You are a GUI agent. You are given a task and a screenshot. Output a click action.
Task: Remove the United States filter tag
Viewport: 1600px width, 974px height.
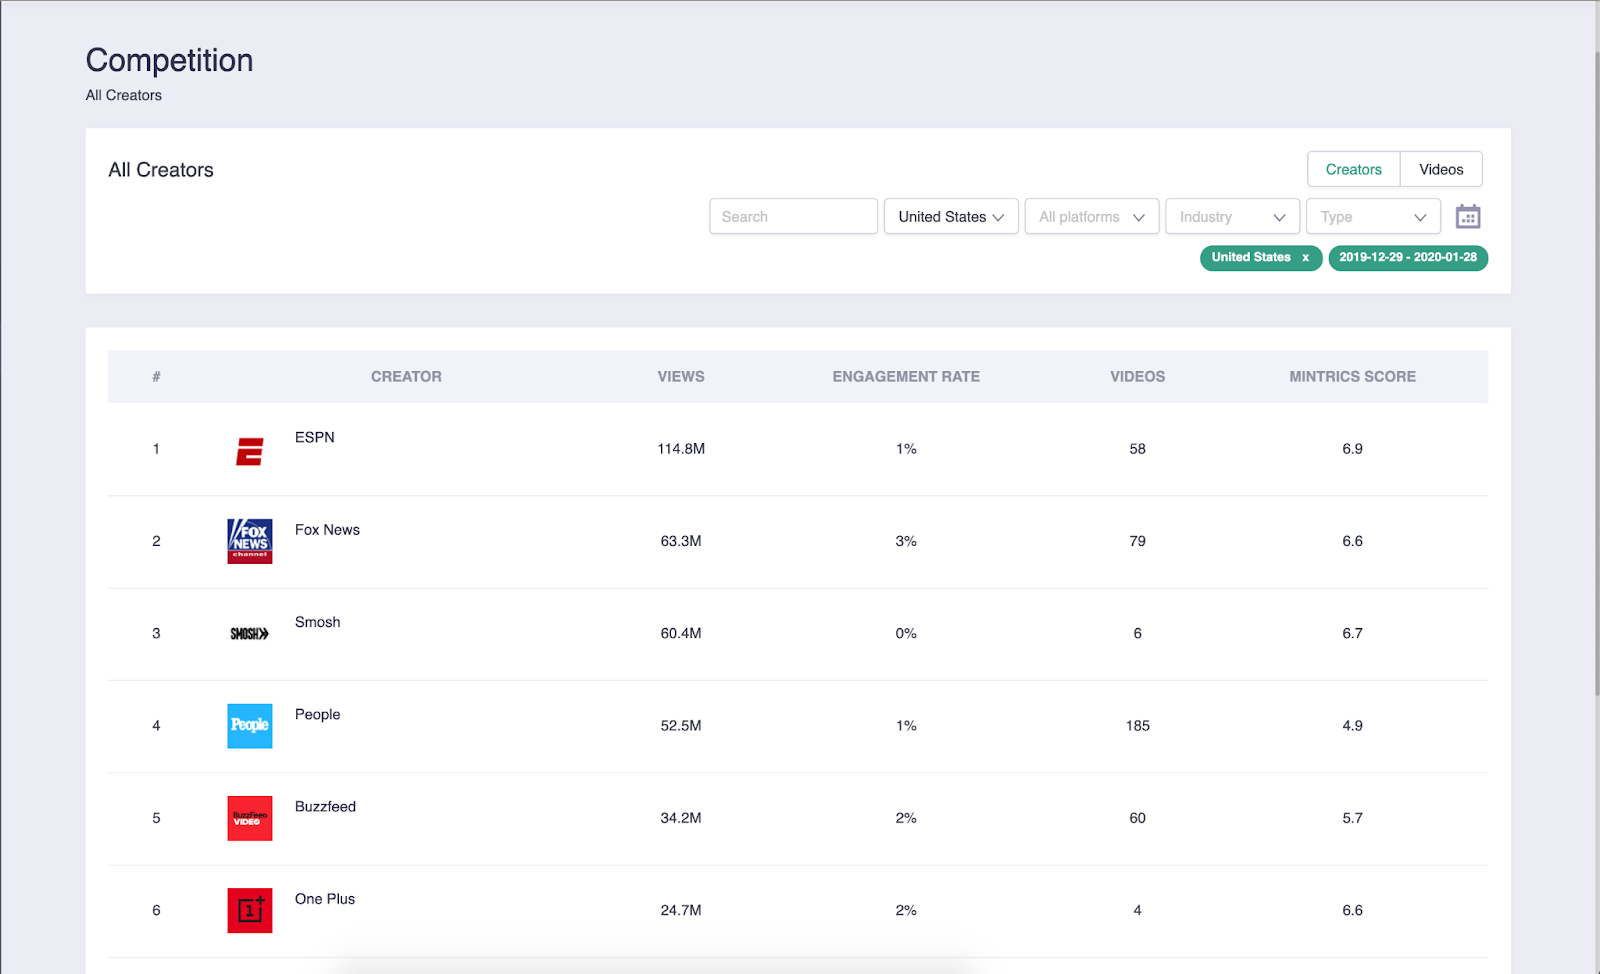point(1305,258)
